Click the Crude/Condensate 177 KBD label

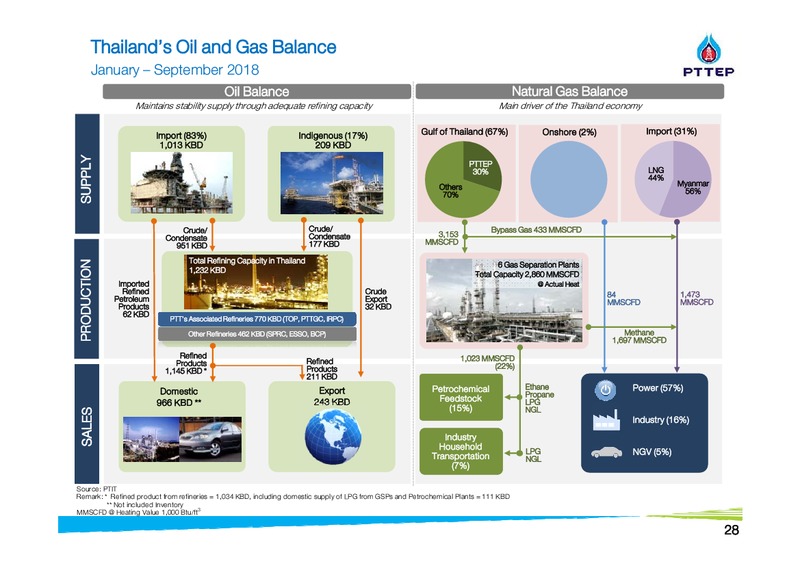pos(329,236)
